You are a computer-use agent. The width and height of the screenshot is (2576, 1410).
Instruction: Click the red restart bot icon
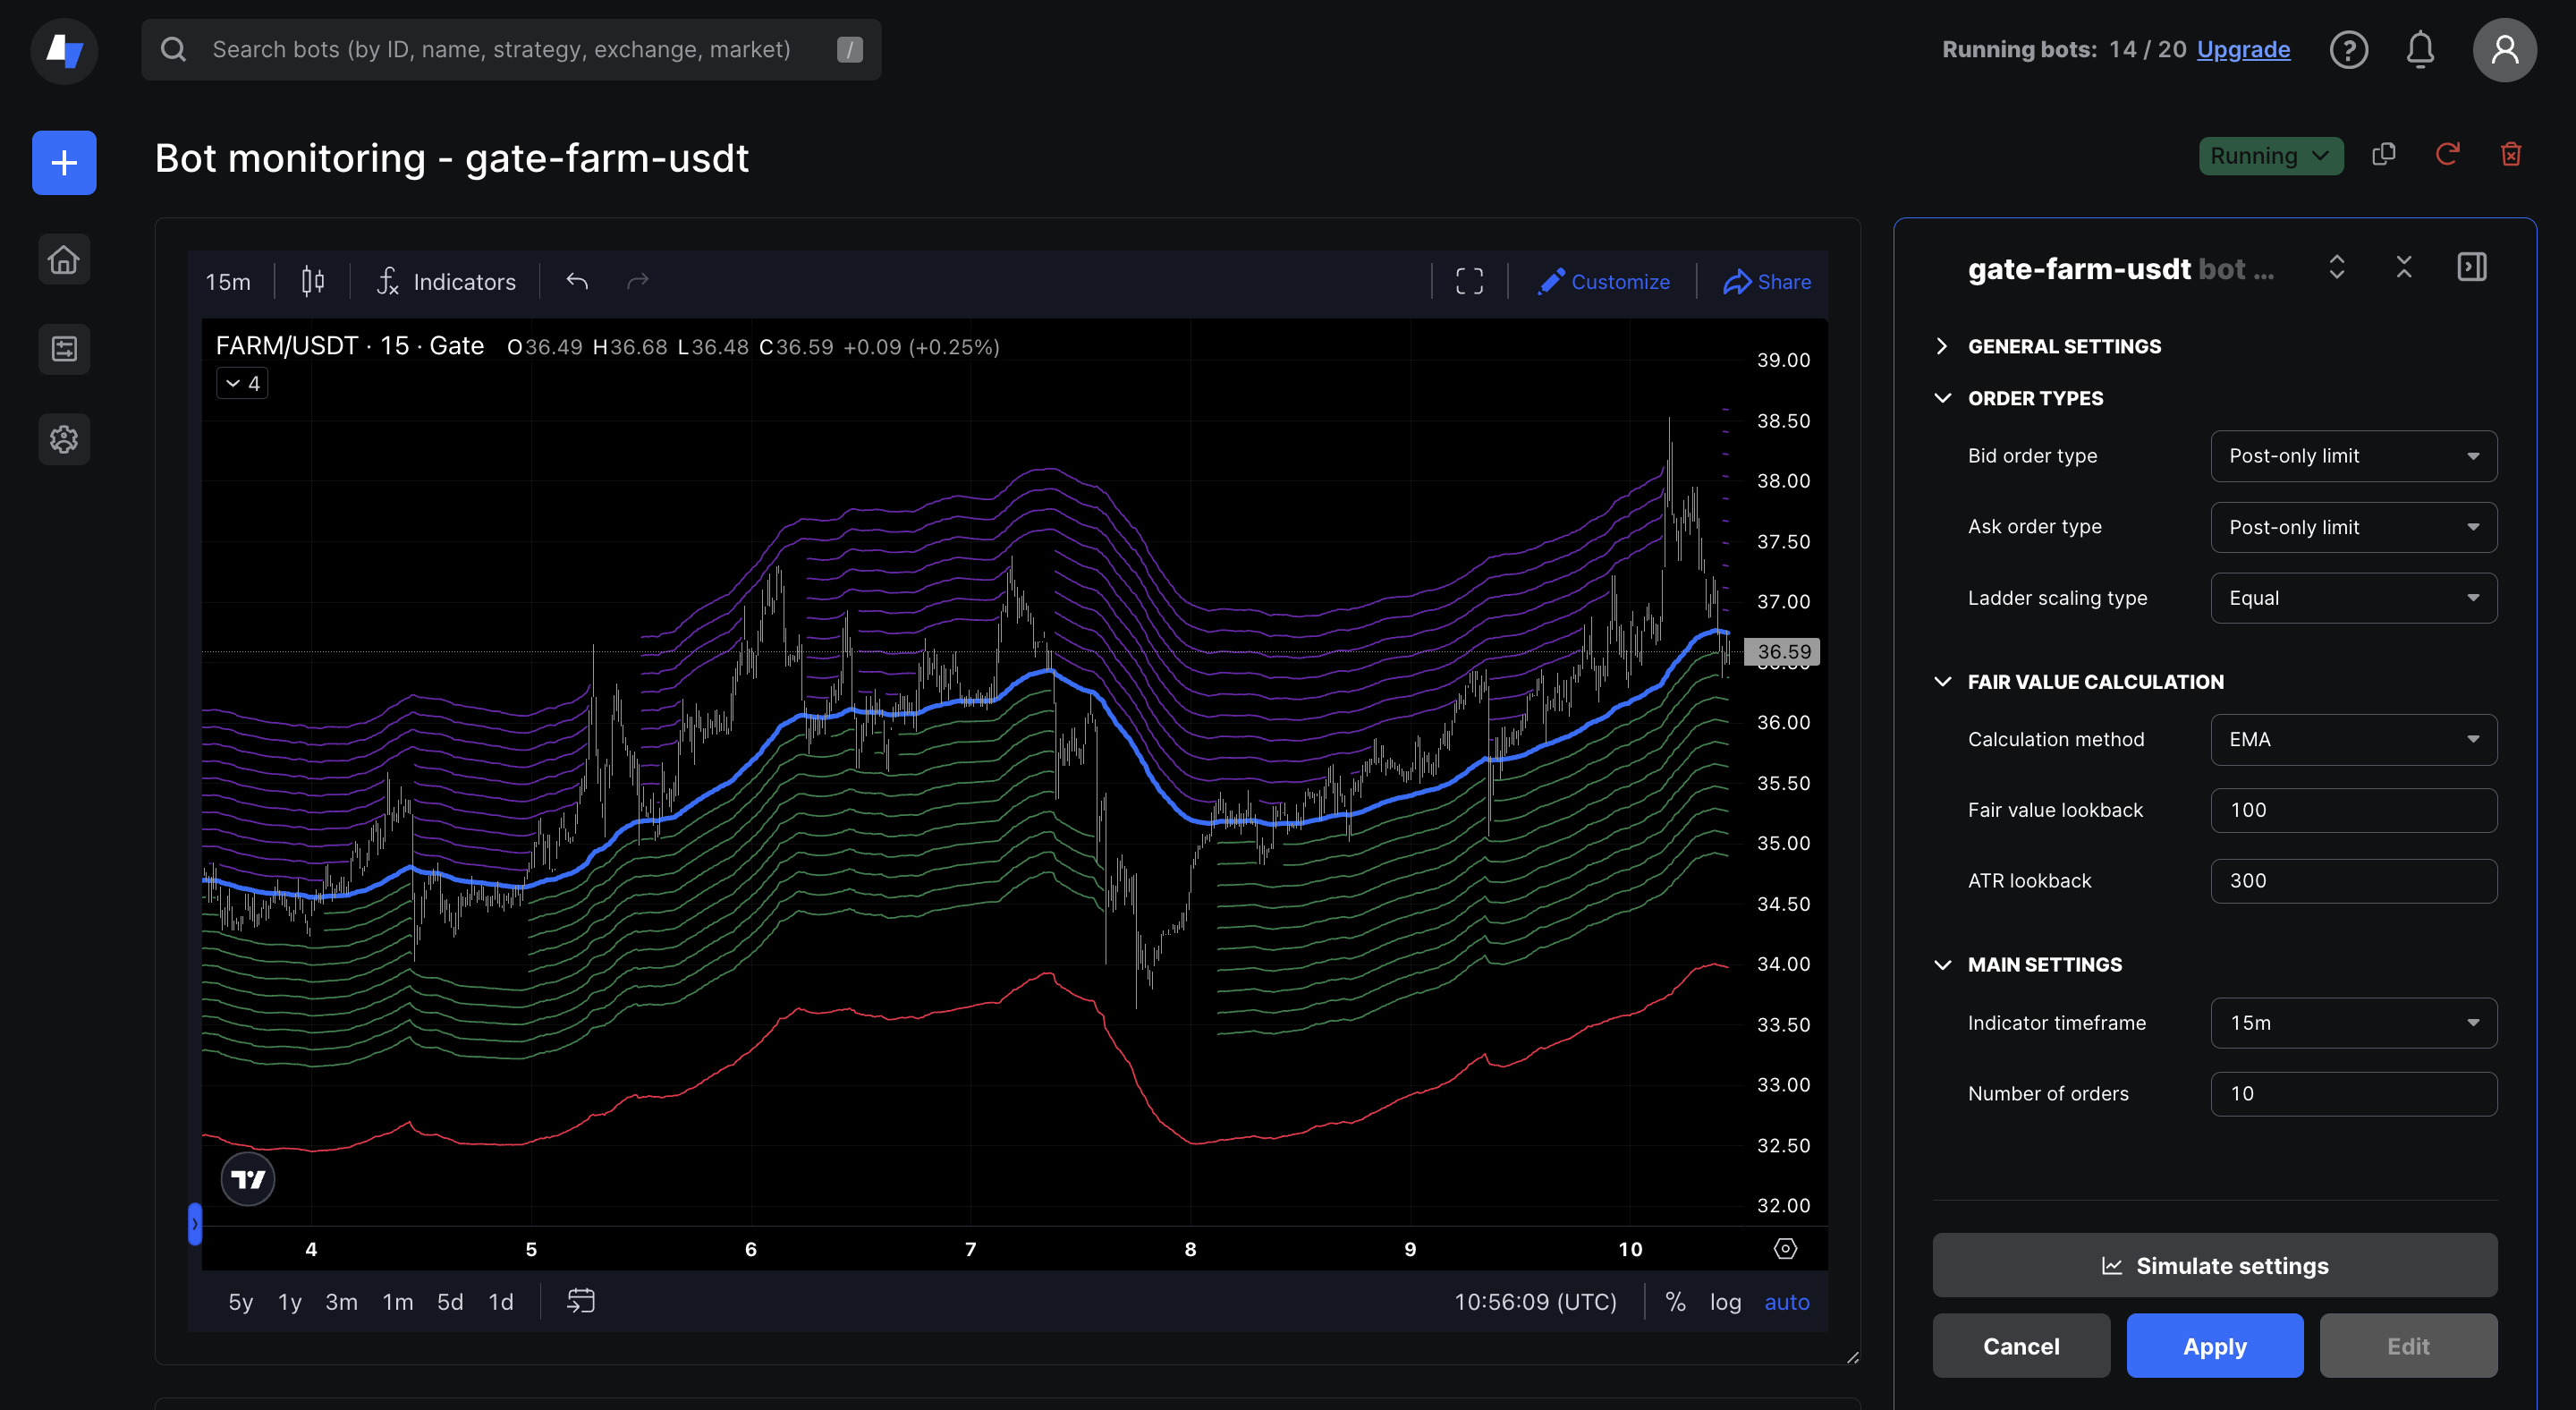click(x=2447, y=155)
